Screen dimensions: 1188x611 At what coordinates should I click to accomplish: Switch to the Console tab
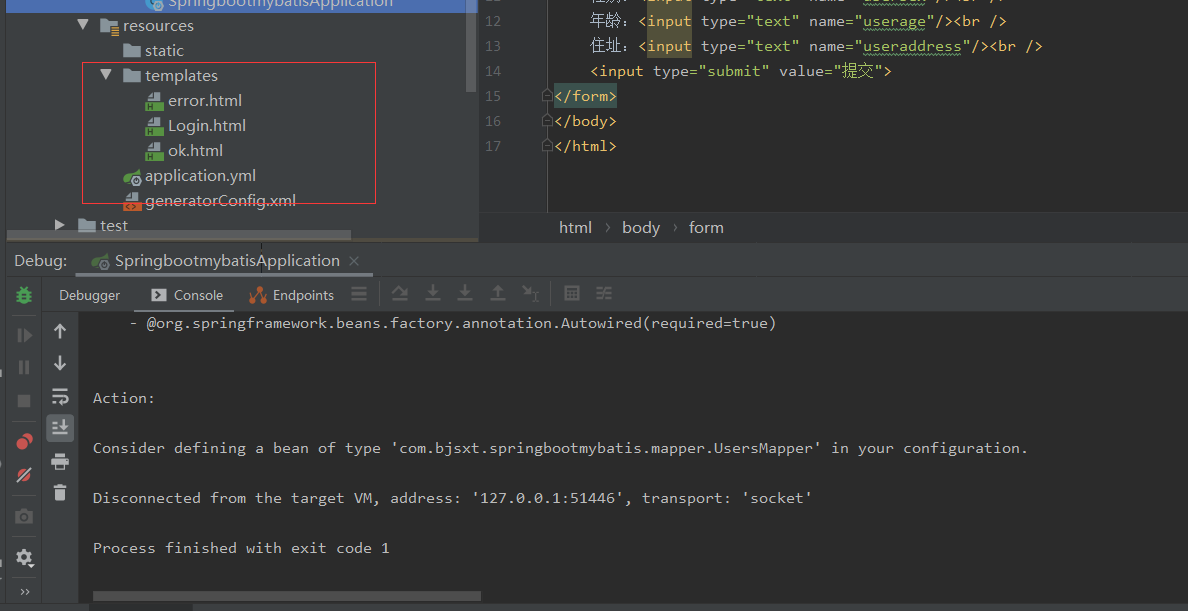(x=186, y=296)
